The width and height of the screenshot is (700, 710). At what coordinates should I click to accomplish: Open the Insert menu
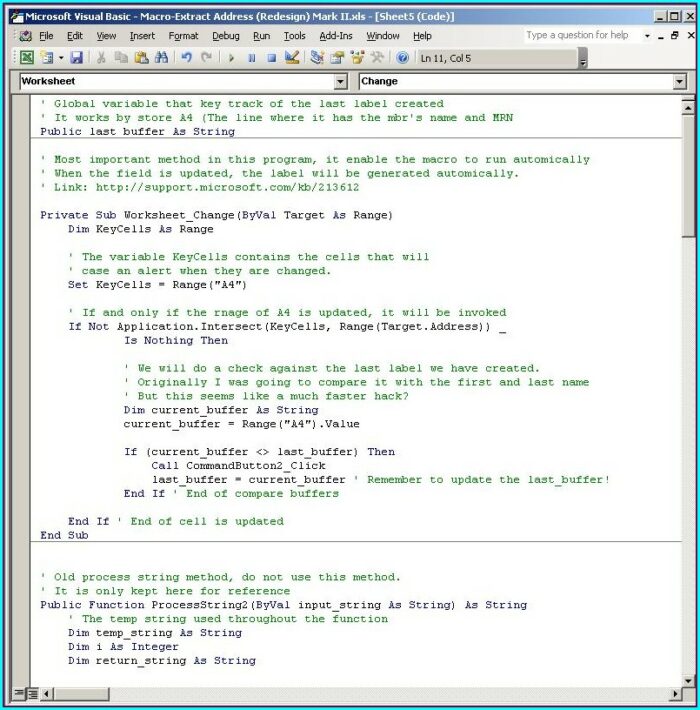(x=142, y=36)
